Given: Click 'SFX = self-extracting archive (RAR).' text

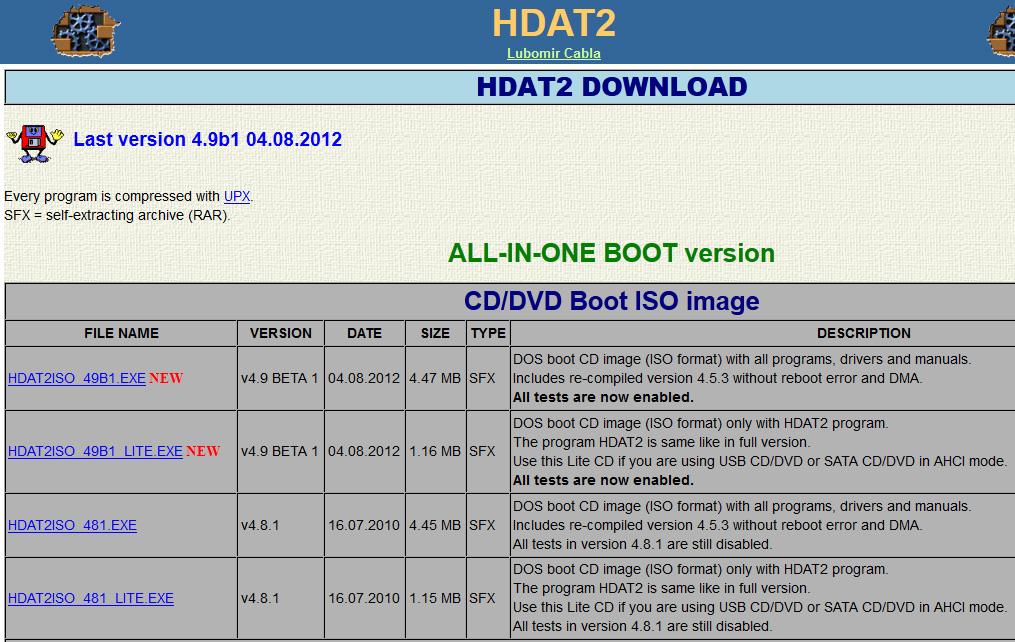Looking at the screenshot, I should tap(117, 215).
